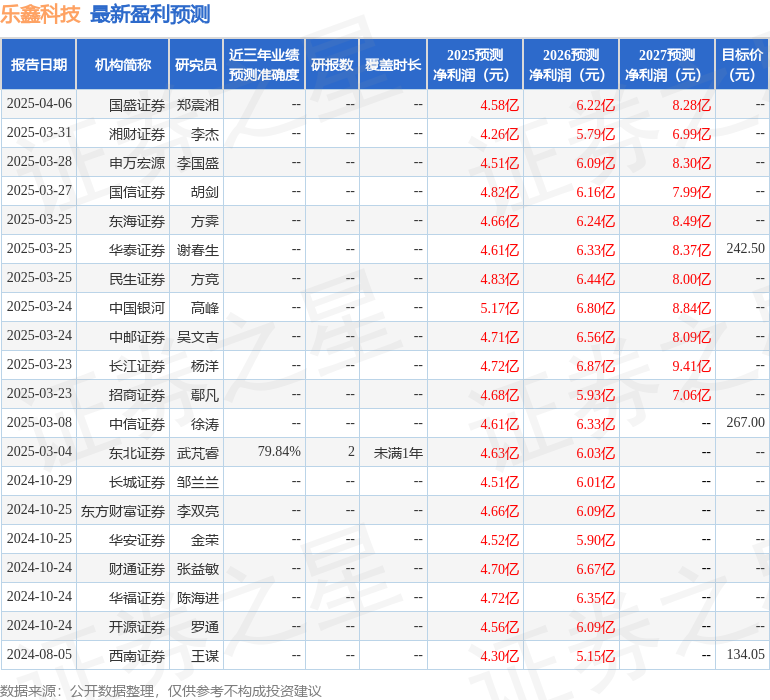Click 9.41亿 in 2027 forecast column

click(x=691, y=366)
